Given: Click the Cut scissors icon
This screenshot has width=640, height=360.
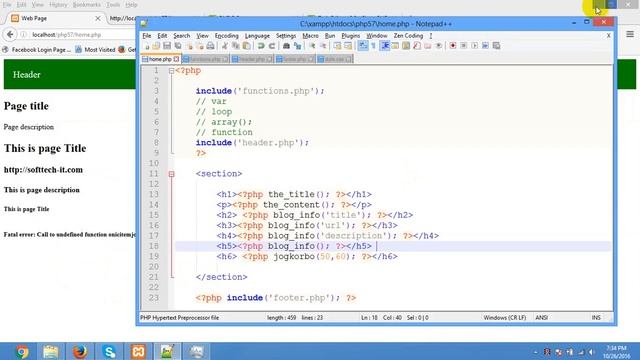Looking at the screenshot, I should coord(224,46).
